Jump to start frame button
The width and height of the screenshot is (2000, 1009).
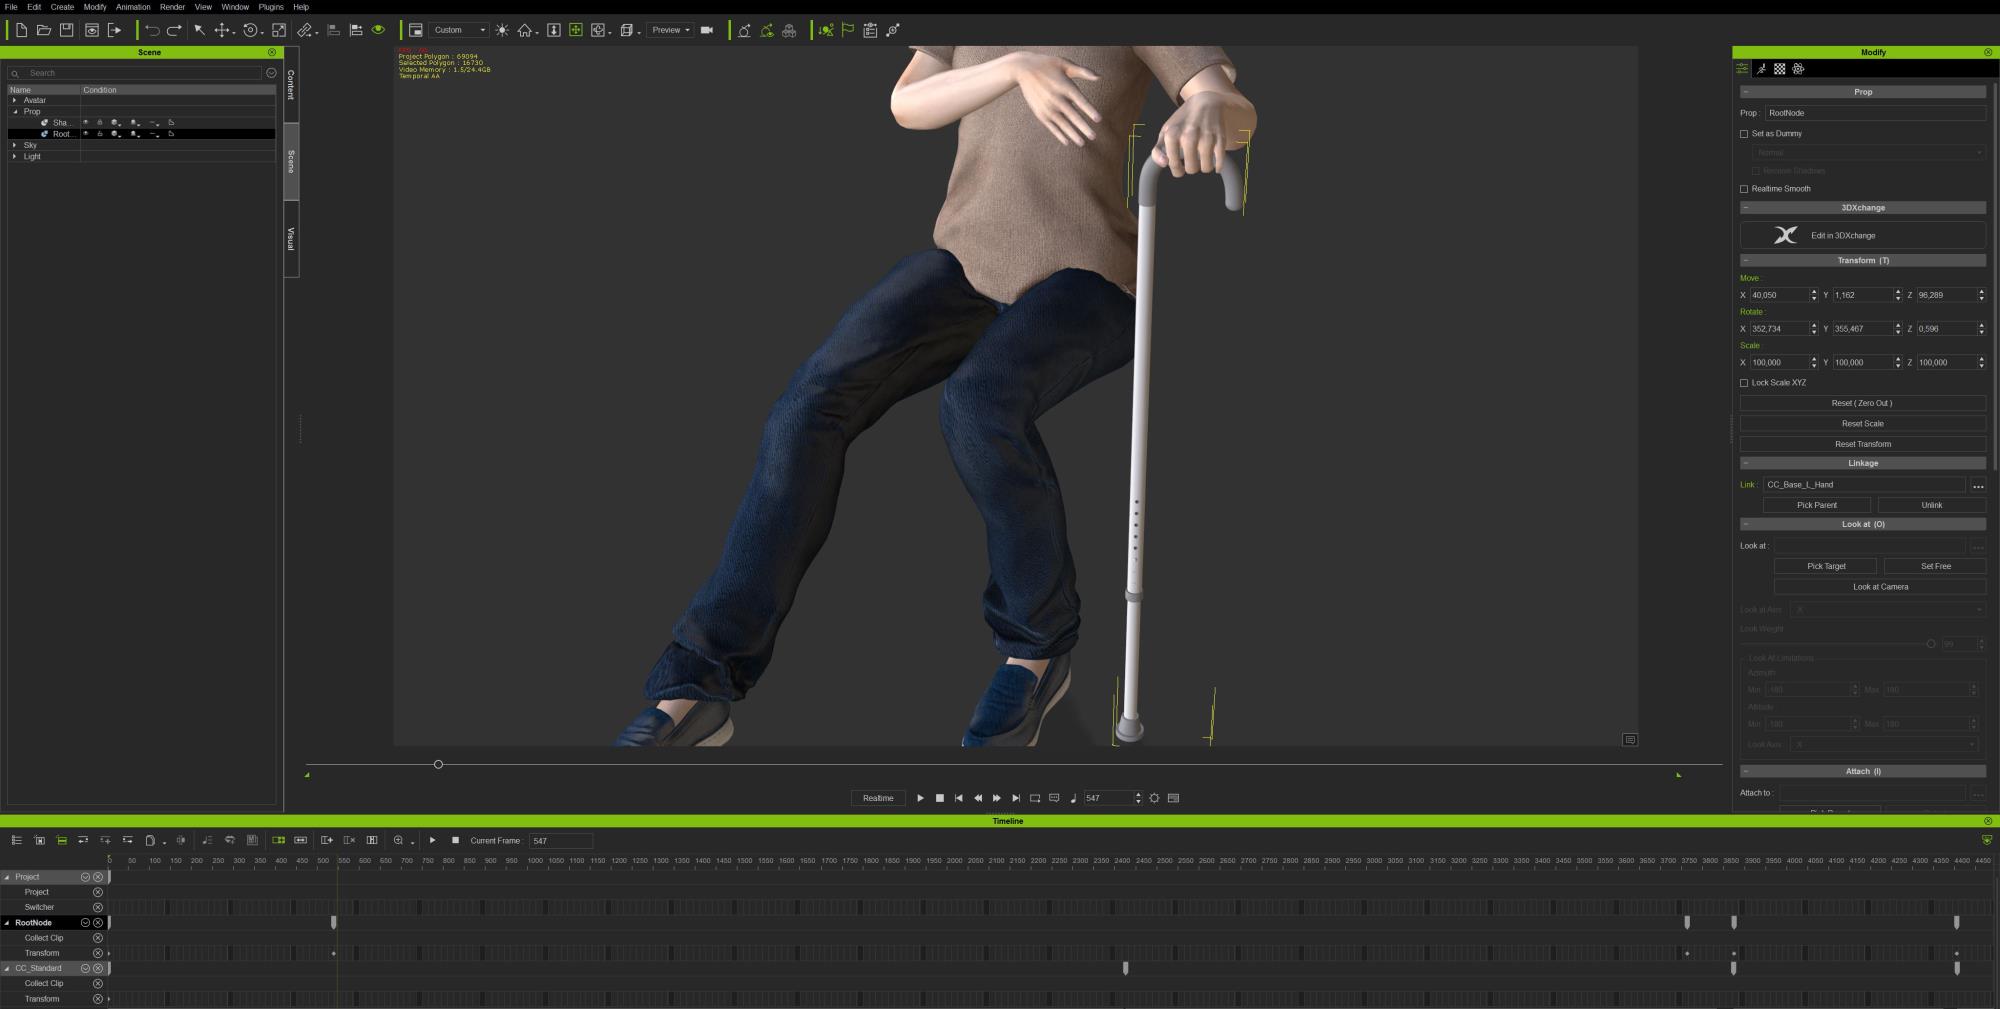(x=958, y=798)
